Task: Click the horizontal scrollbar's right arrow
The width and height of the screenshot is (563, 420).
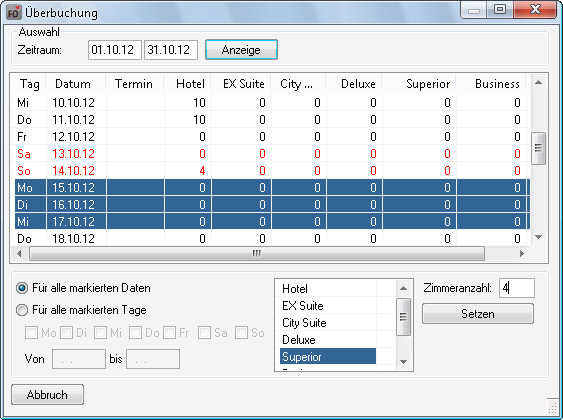Action: [x=522, y=253]
